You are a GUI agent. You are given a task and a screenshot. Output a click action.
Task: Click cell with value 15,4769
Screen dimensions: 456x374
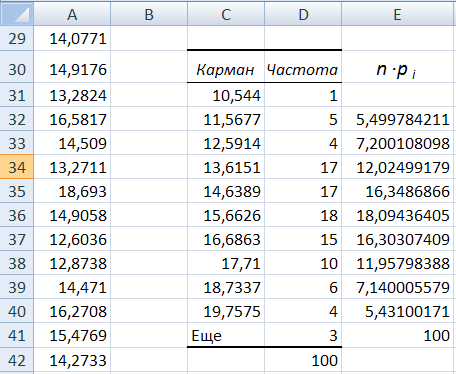point(72,335)
